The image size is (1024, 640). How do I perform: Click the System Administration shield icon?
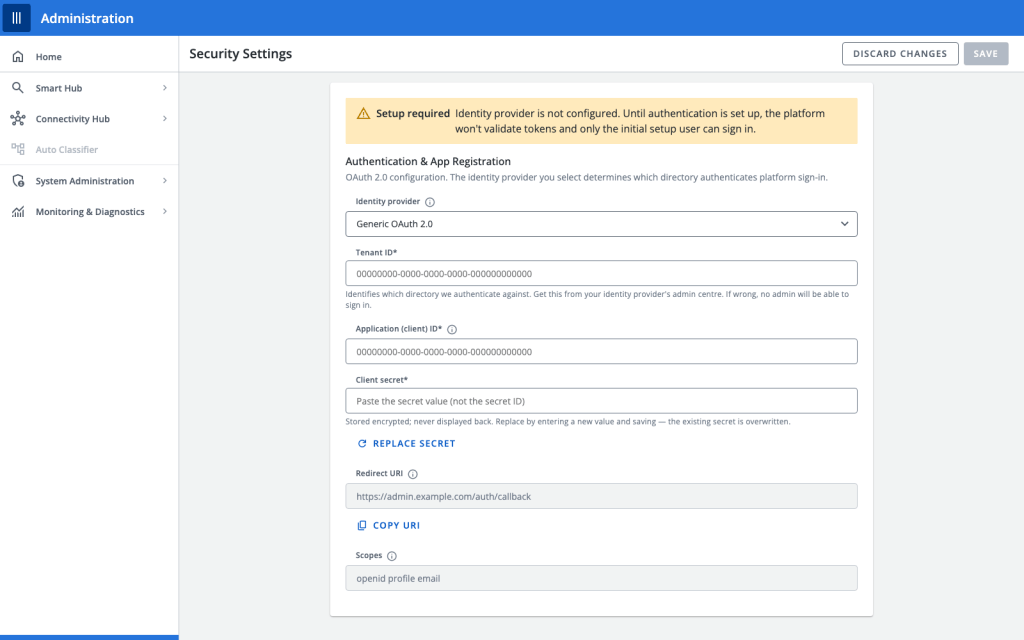(18, 181)
